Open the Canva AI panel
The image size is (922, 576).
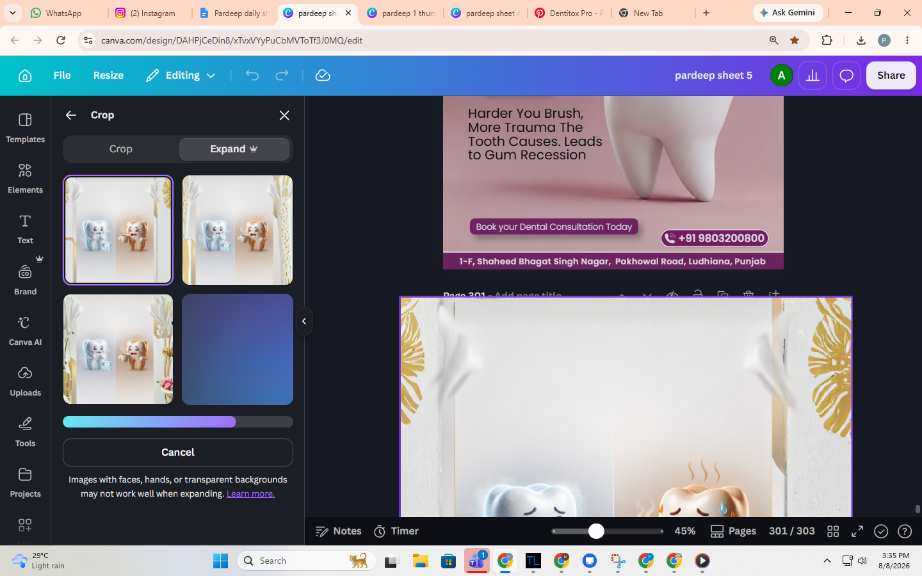coord(25,330)
